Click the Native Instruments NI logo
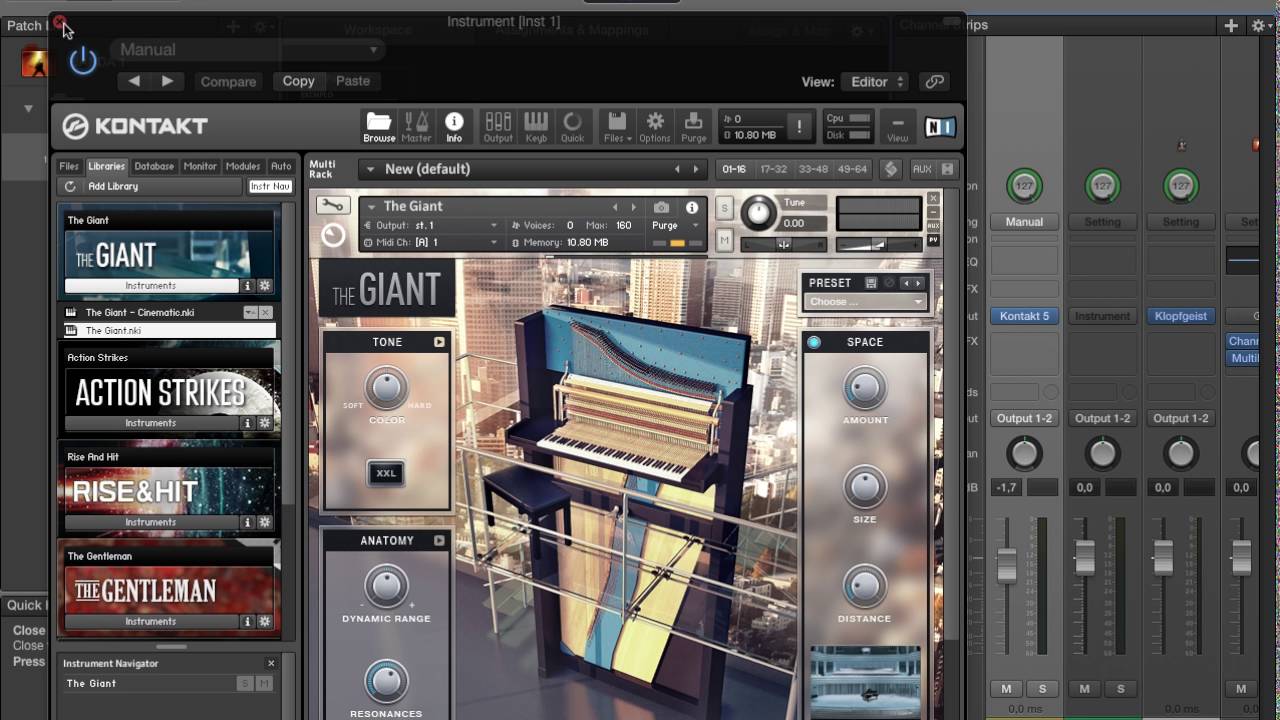Viewport: 1280px width, 720px height. pos(940,127)
